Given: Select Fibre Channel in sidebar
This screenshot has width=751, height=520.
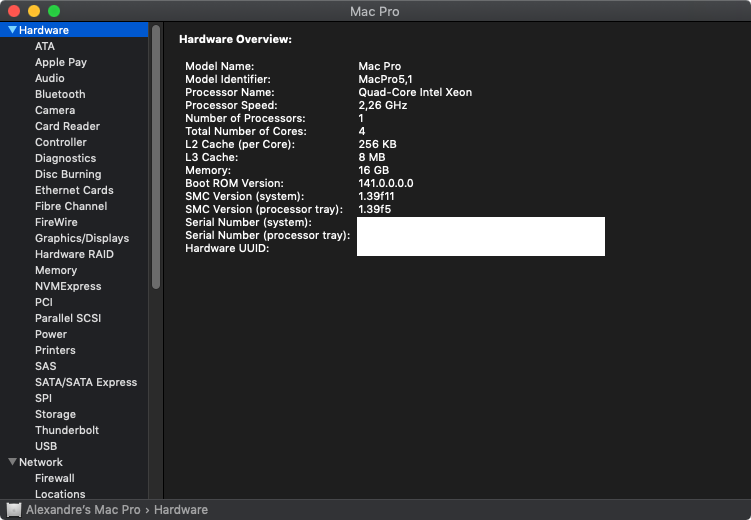Looking at the screenshot, I should [x=71, y=206].
